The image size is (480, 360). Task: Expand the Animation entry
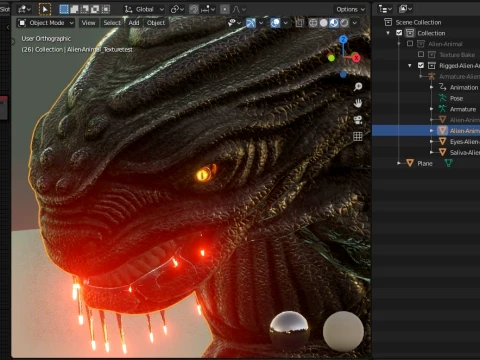432,87
